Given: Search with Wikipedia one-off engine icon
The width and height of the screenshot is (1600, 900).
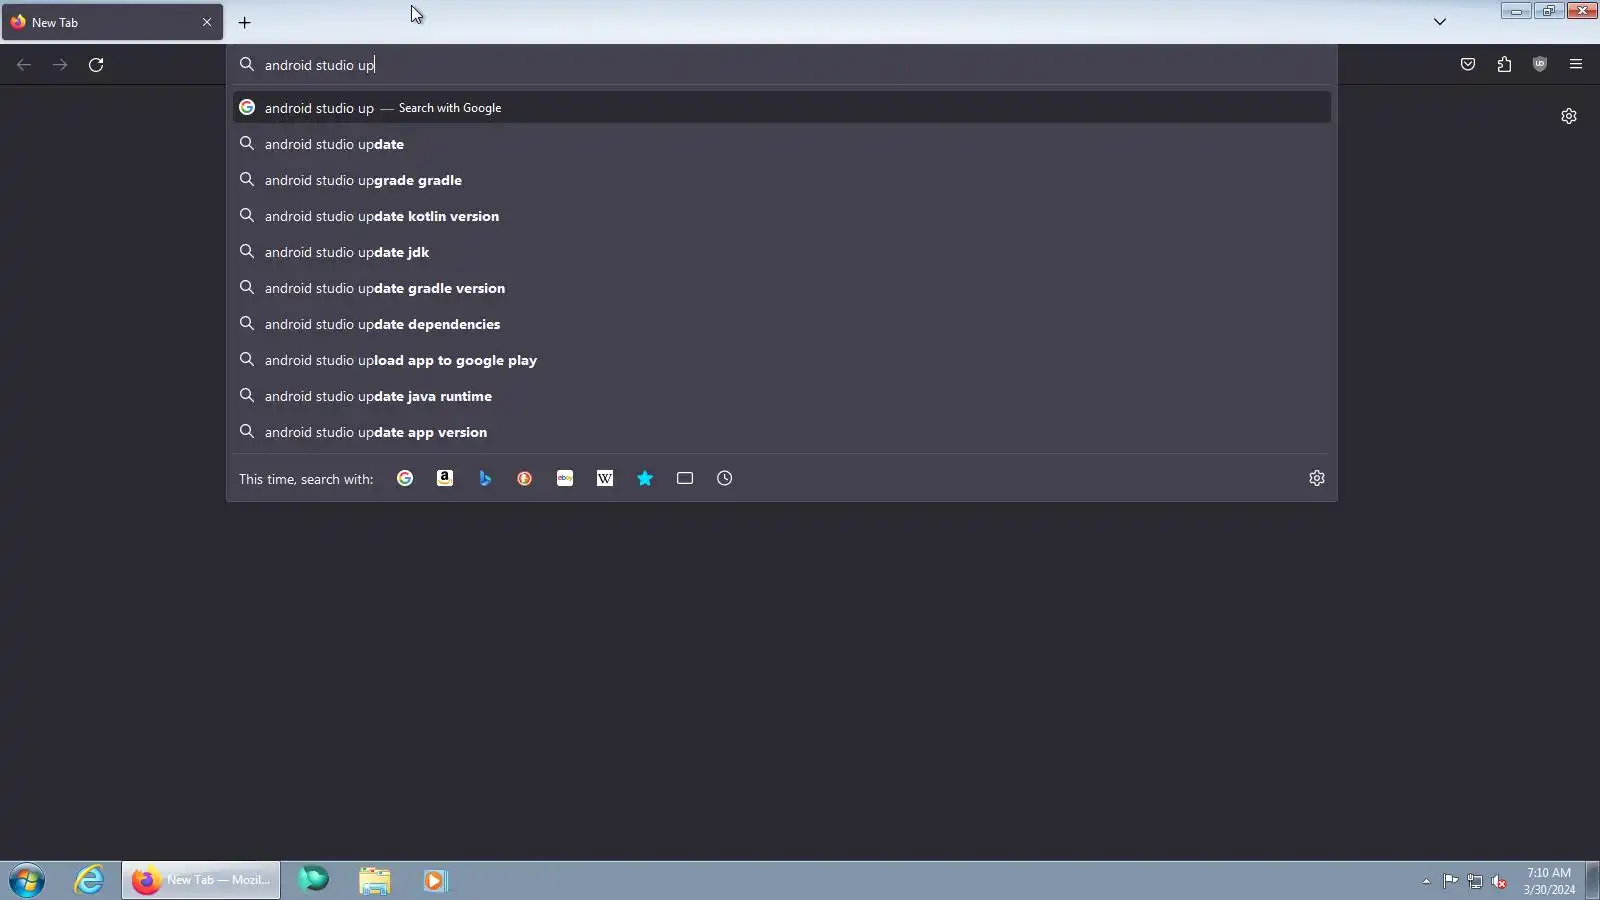Looking at the screenshot, I should point(605,479).
